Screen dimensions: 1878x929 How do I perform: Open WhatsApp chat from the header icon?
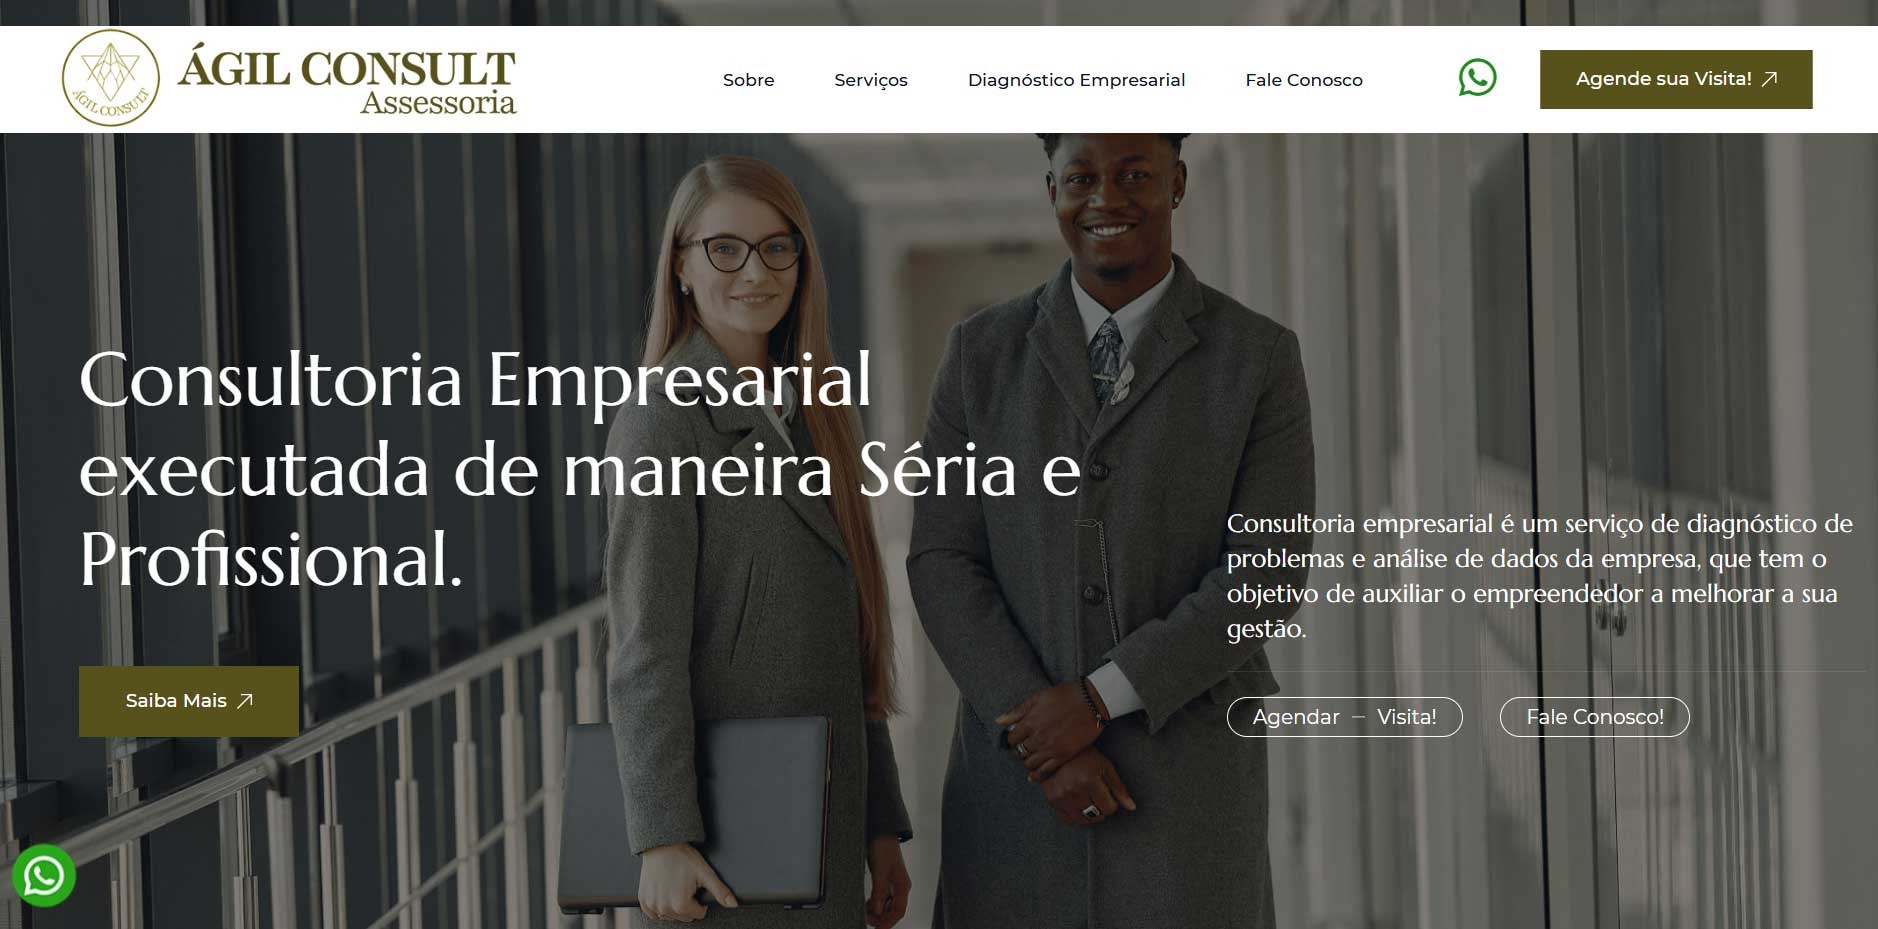coord(1477,78)
